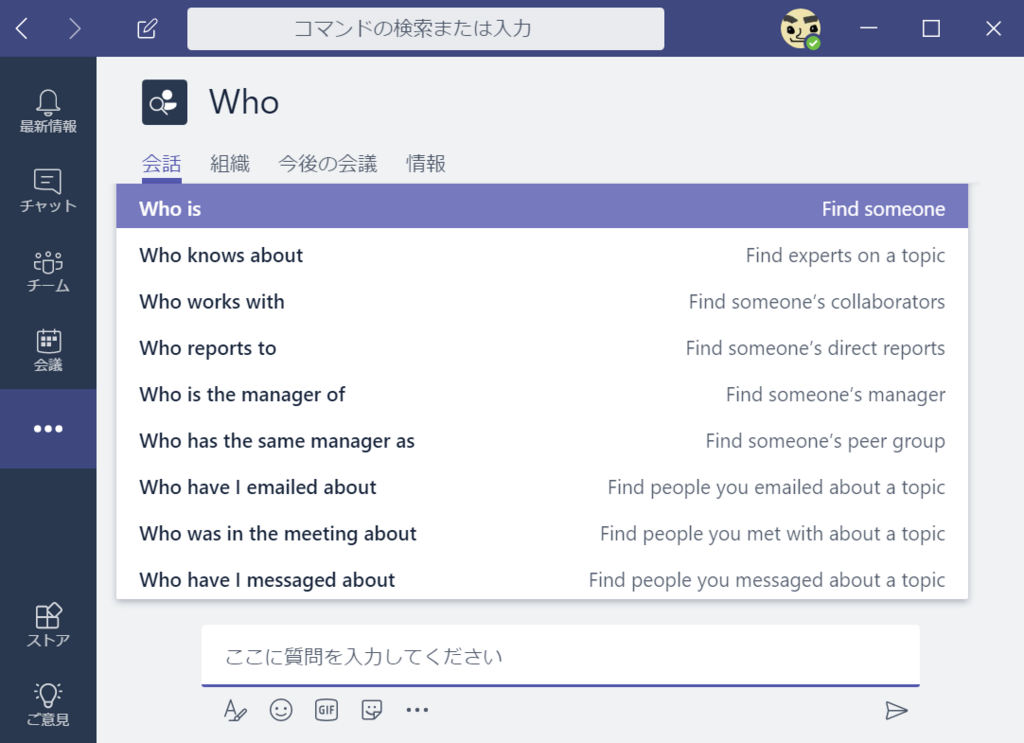
Task: Open the sticker picker
Action: [372, 710]
